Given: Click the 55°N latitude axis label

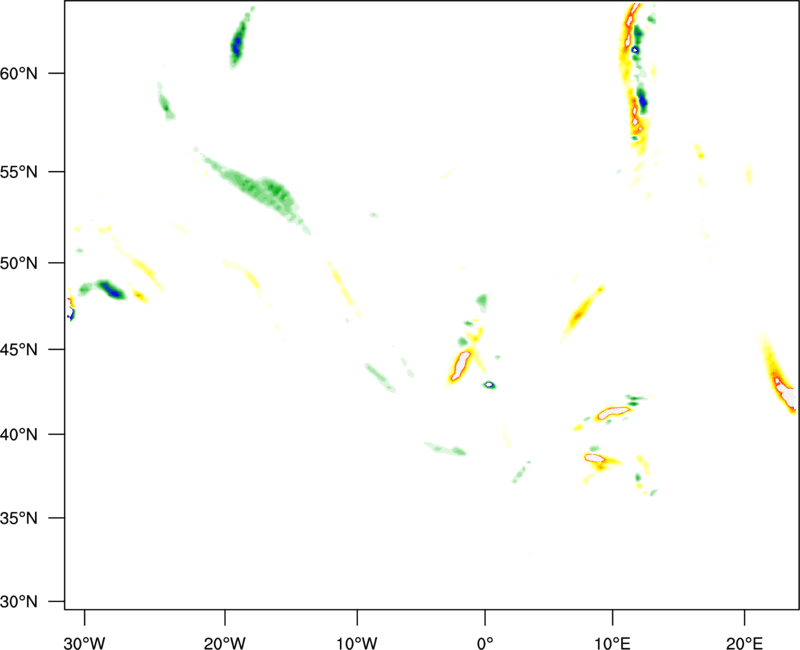Looking at the screenshot, I should click(x=19, y=172).
